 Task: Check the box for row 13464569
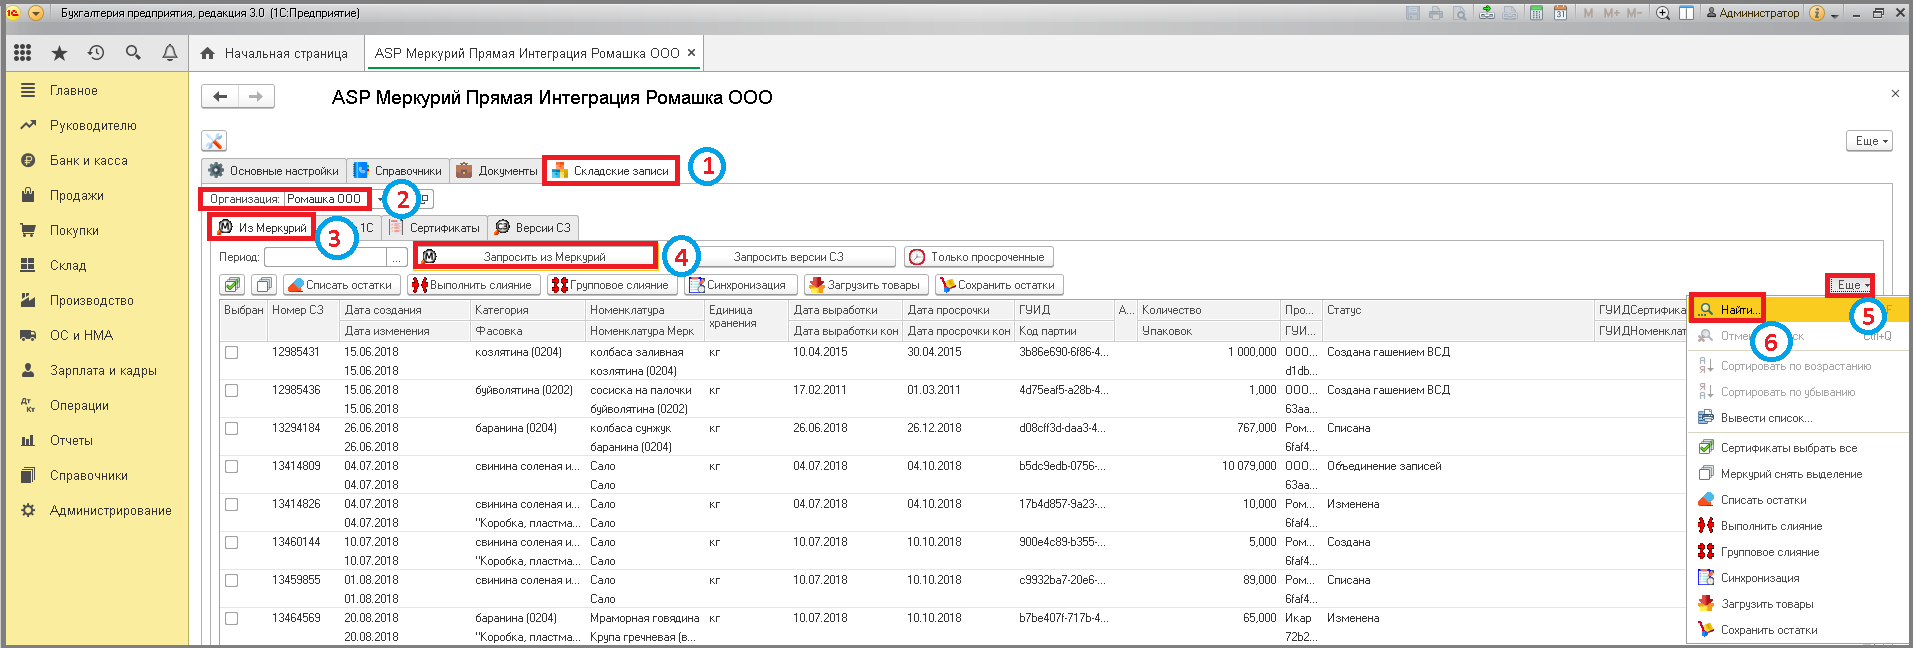(232, 618)
